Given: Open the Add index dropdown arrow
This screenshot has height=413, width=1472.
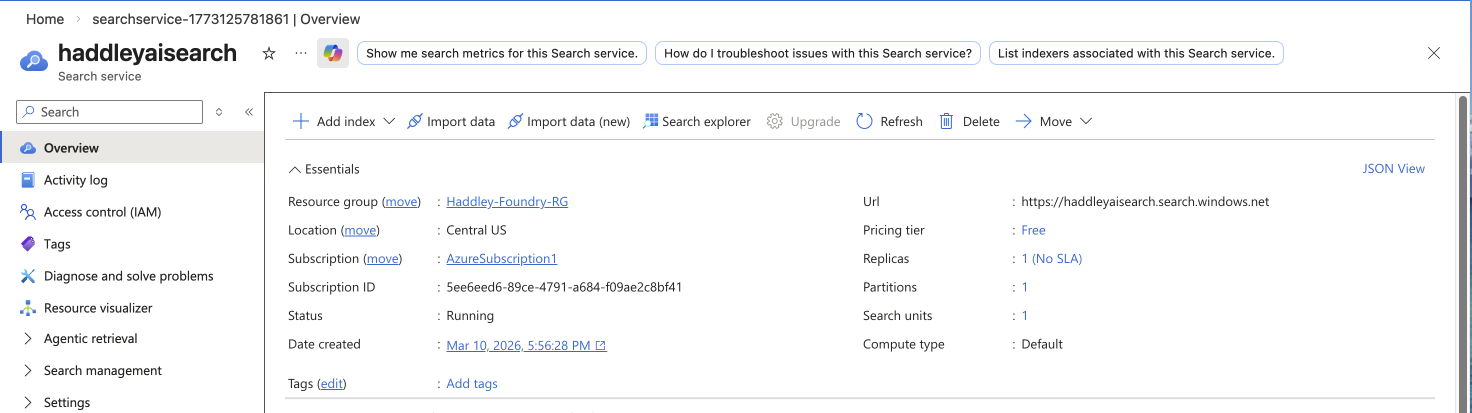Looking at the screenshot, I should click(x=389, y=121).
